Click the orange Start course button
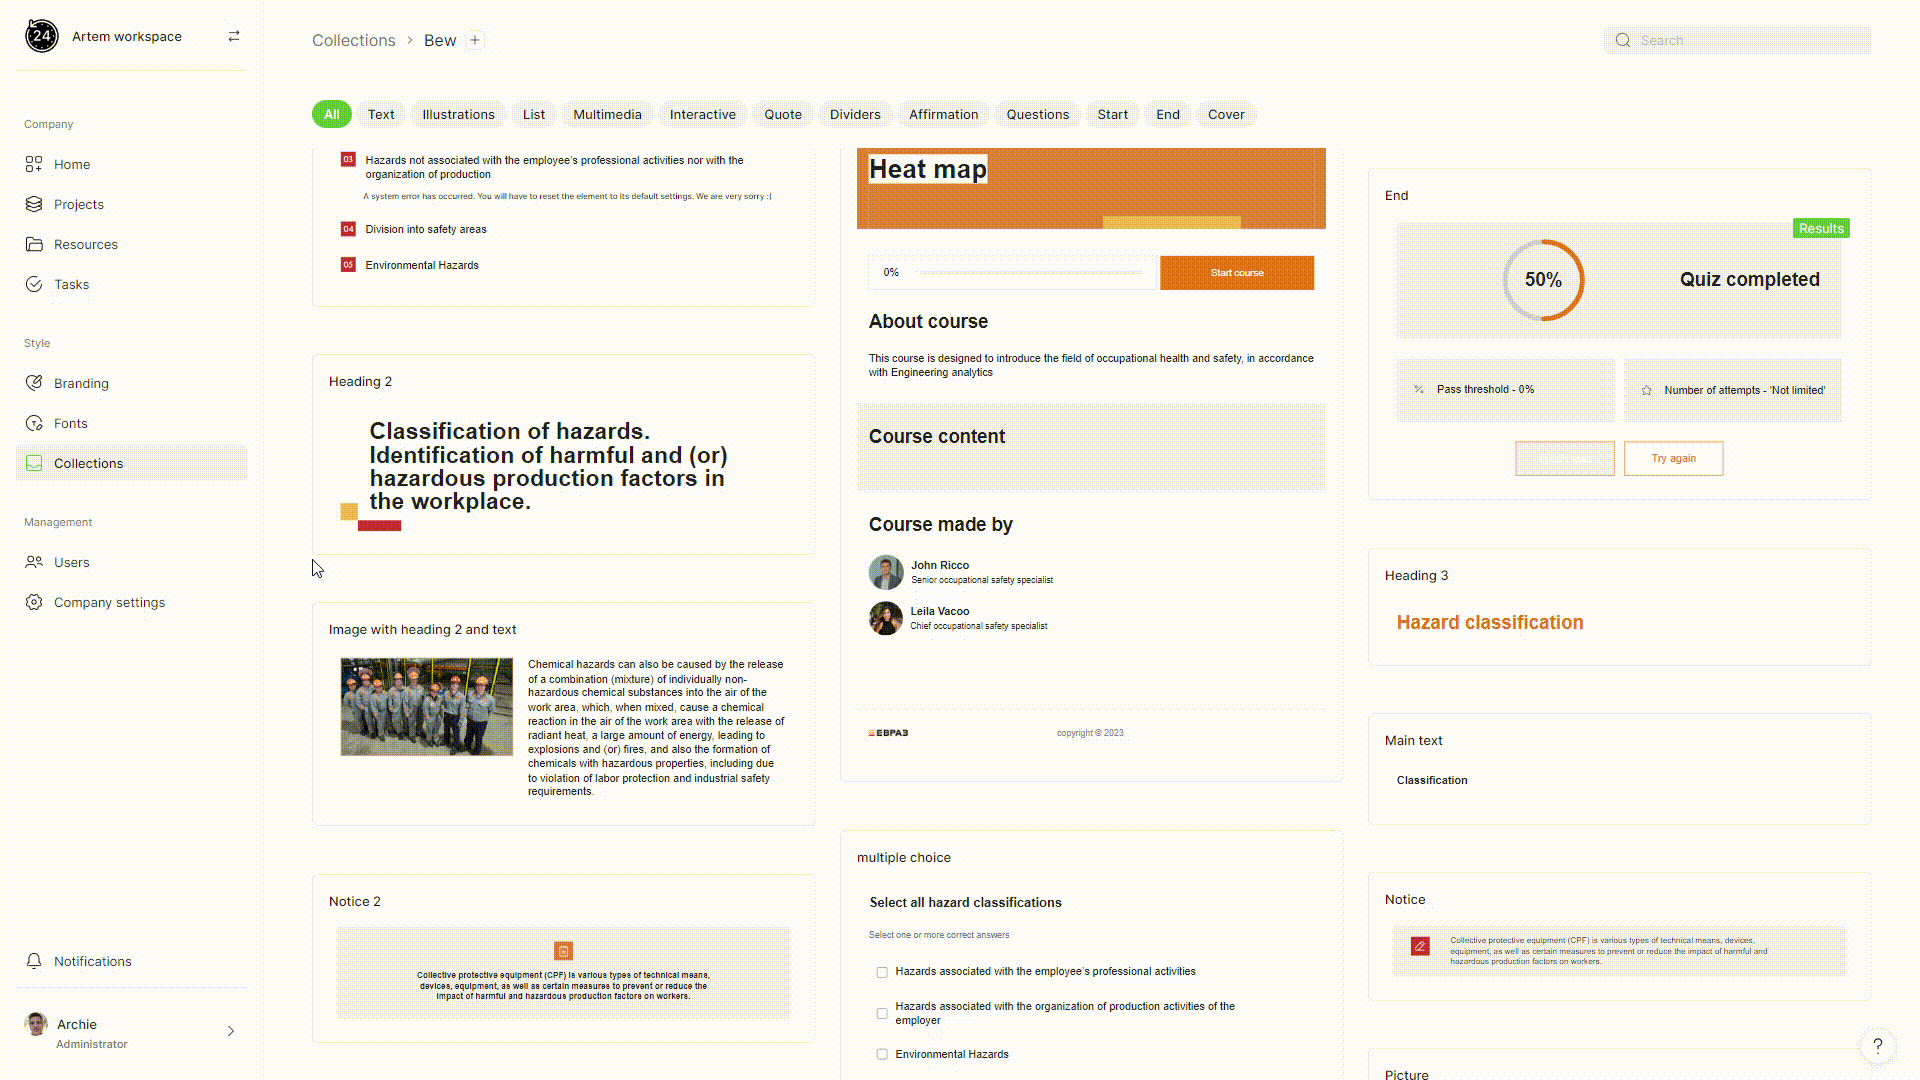 point(1236,273)
